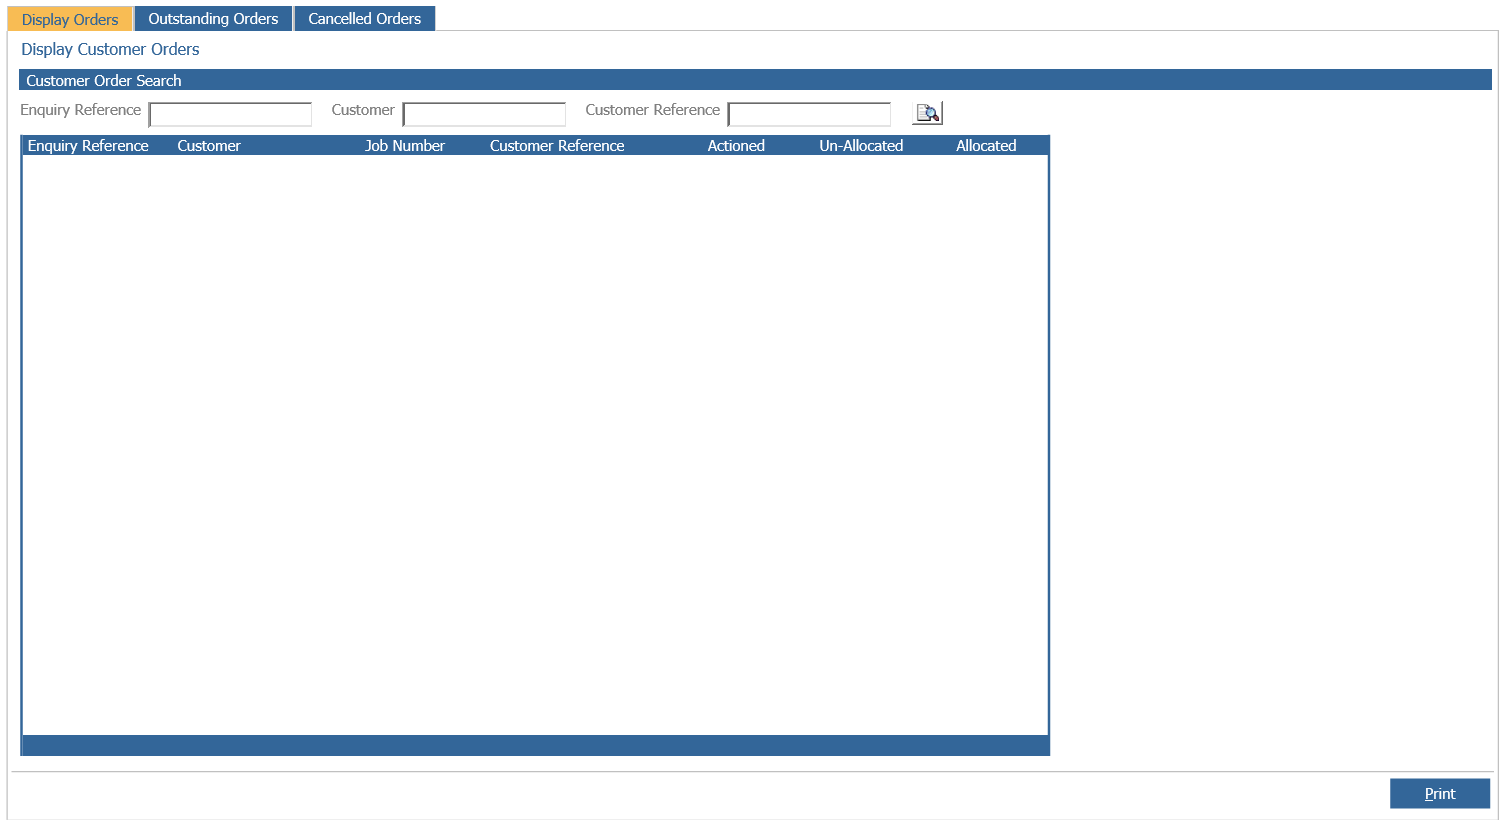
Task: Focus the Customer search input field
Action: (x=484, y=114)
